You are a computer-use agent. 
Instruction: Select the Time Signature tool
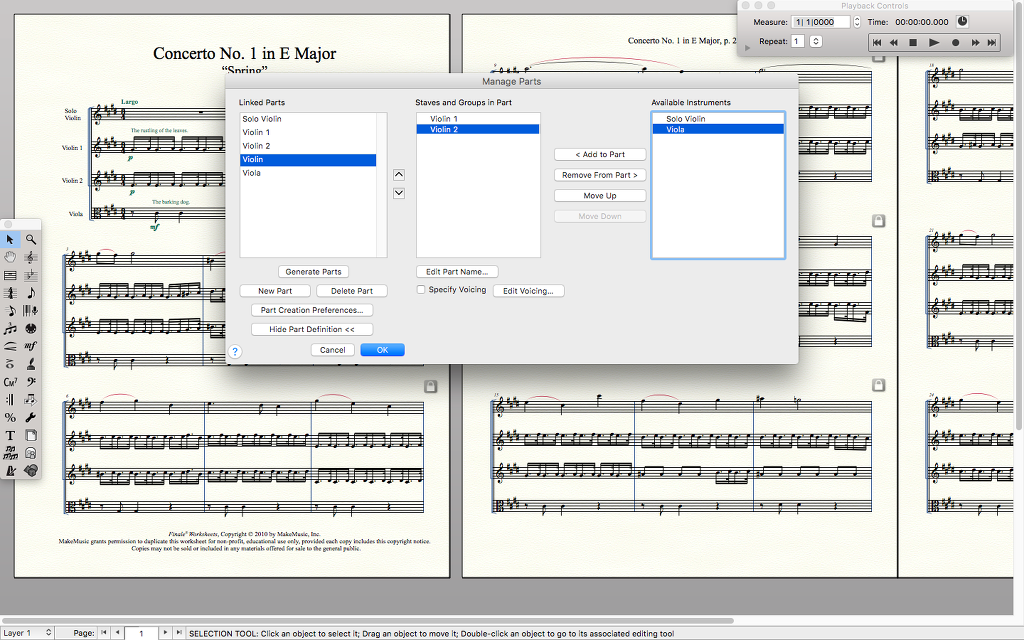(x=10, y=293)
